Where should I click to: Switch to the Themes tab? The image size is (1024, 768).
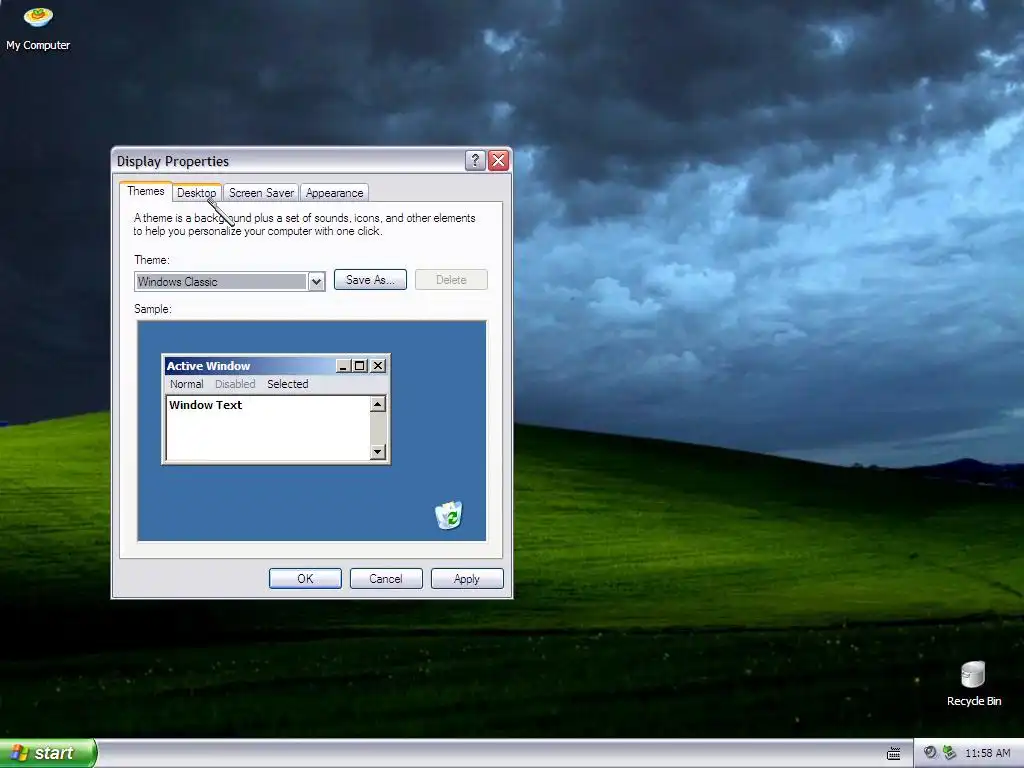click(x=146, y=191)
